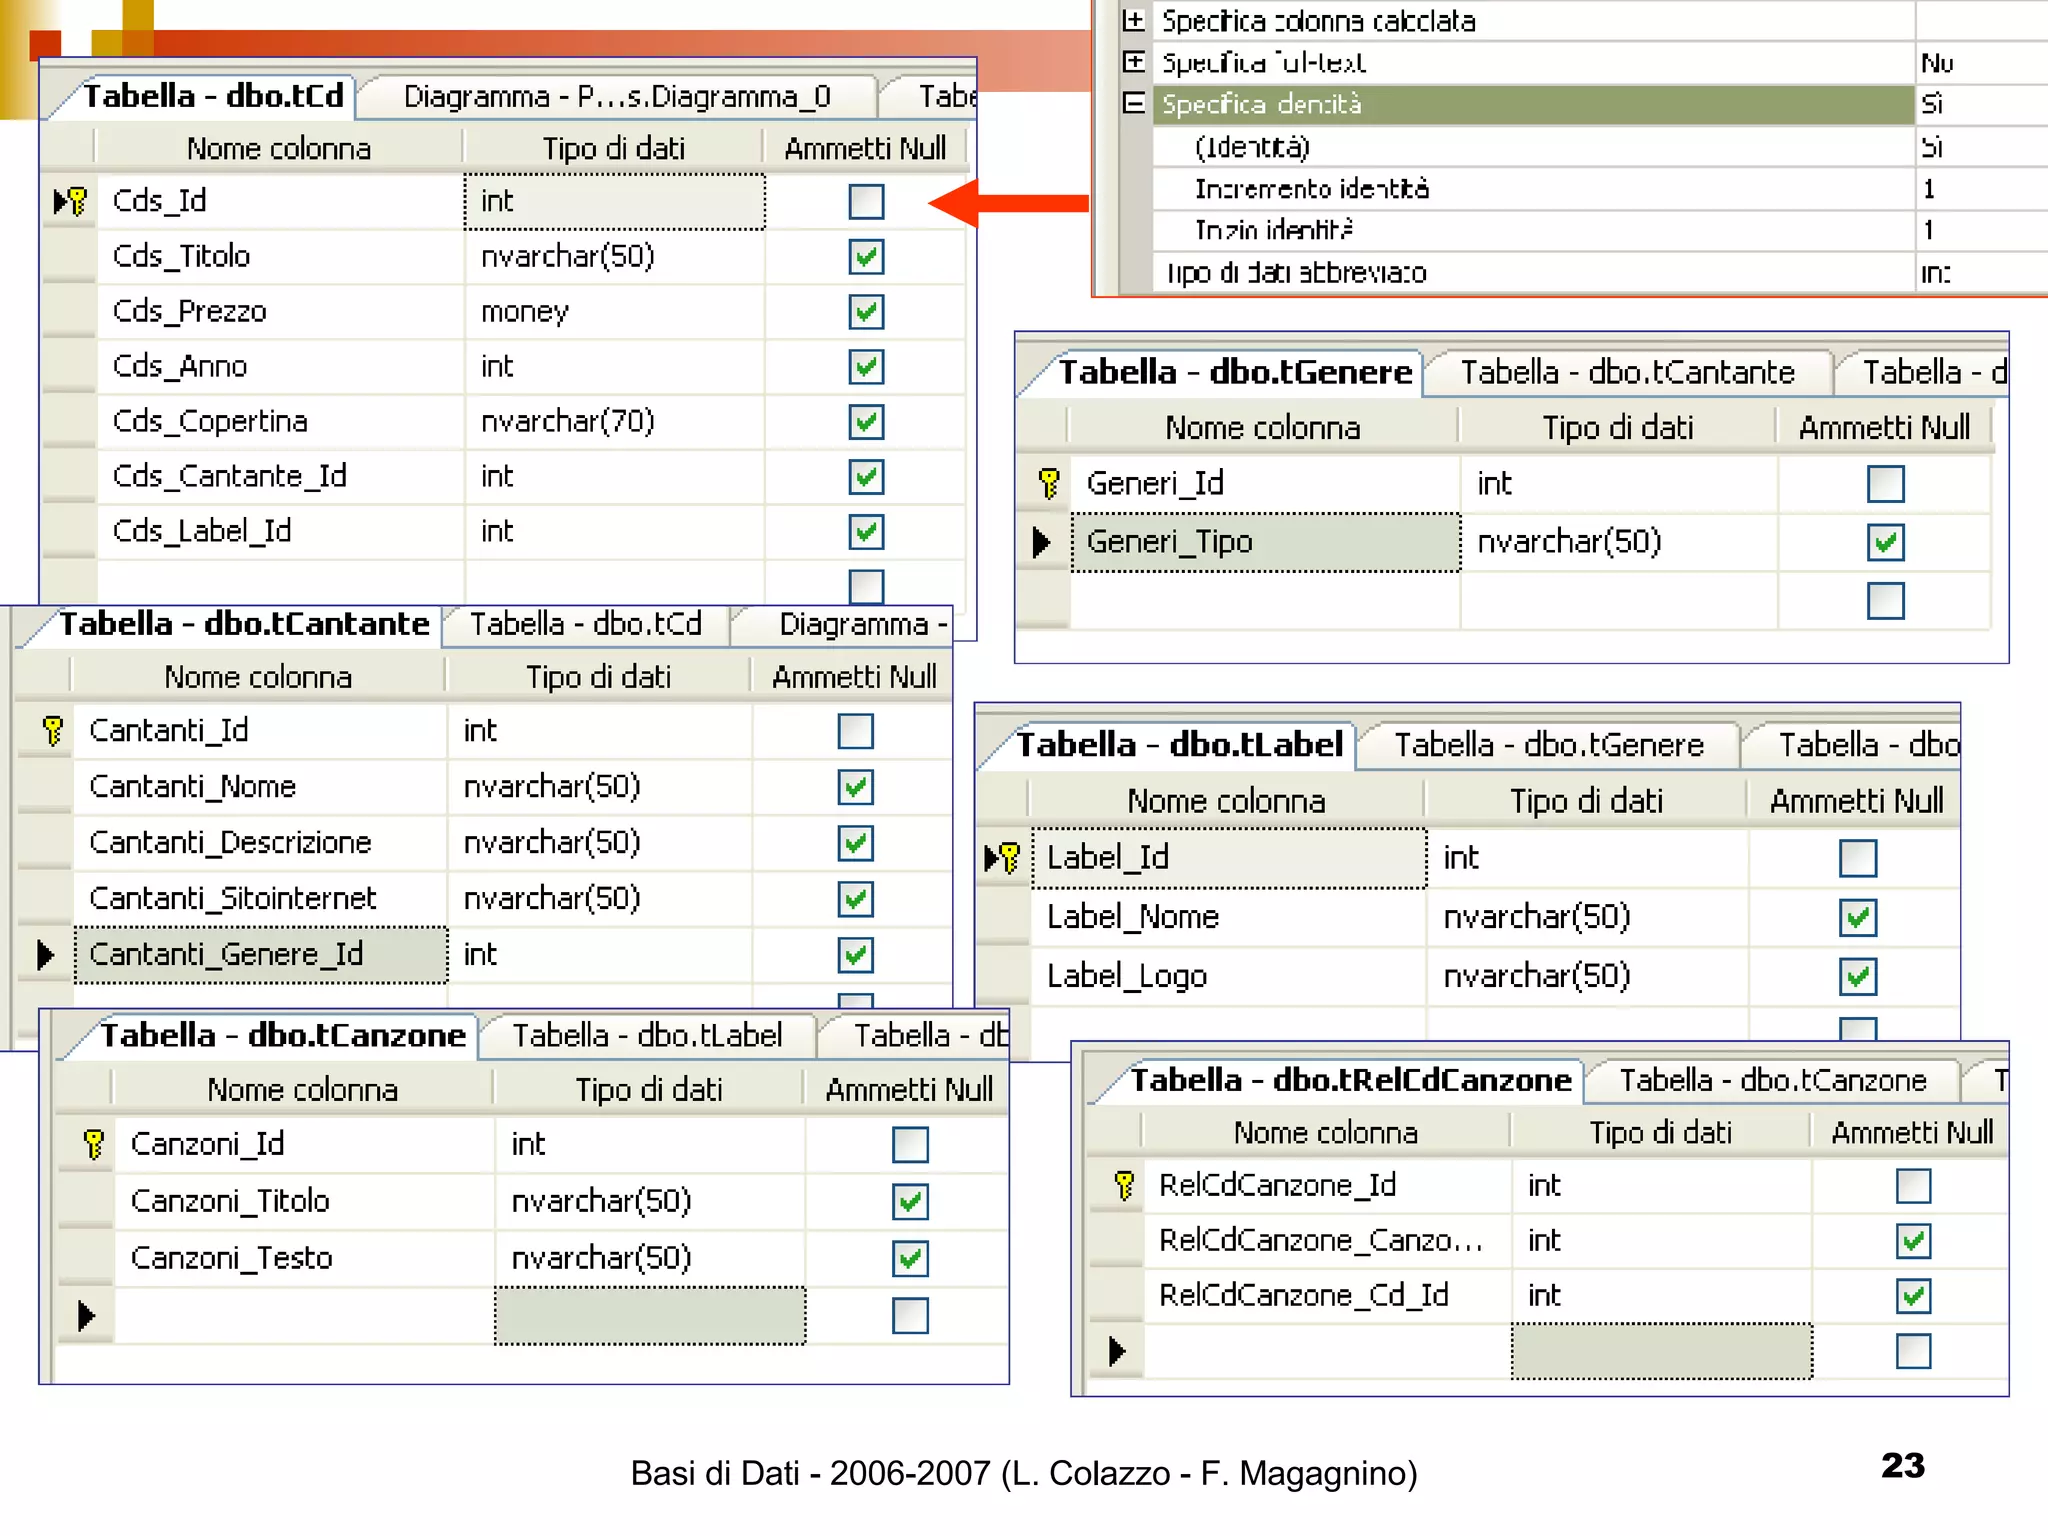Expand the Specifica full-text group
Viewport: 2048px width, 1536px height.
1133,62
